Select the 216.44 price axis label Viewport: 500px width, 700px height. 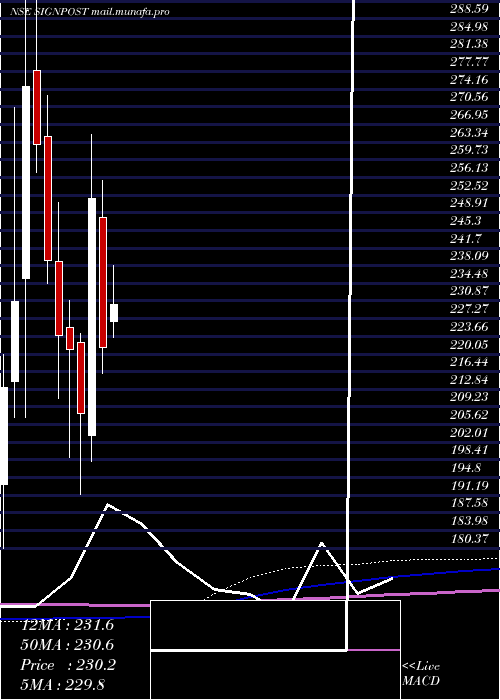[469, 362]
